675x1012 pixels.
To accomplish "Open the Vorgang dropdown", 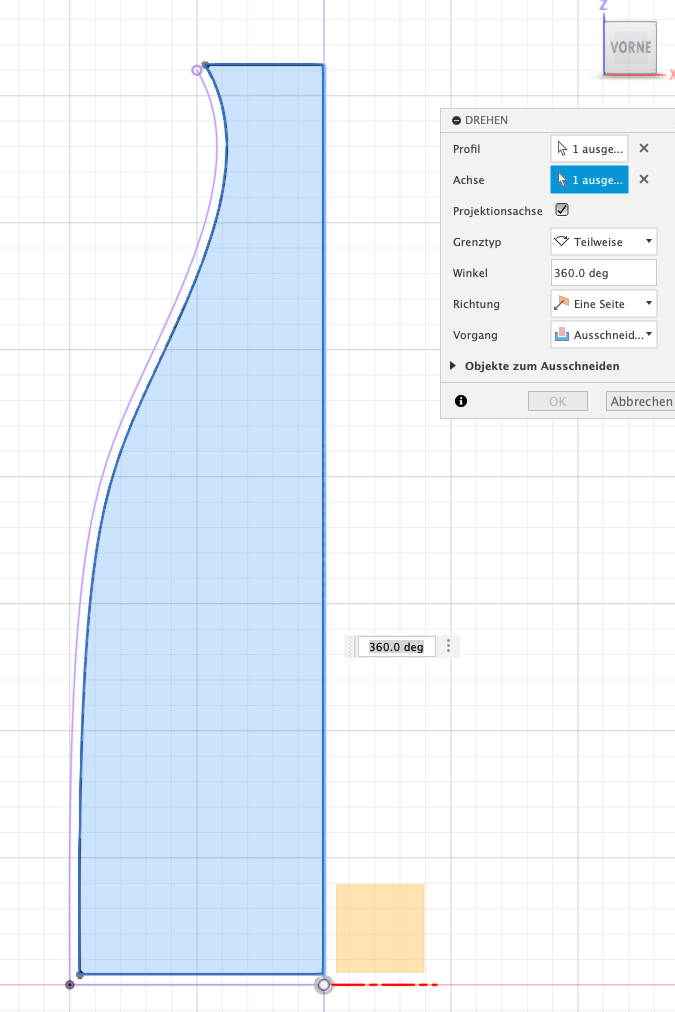I will [603, 334].
